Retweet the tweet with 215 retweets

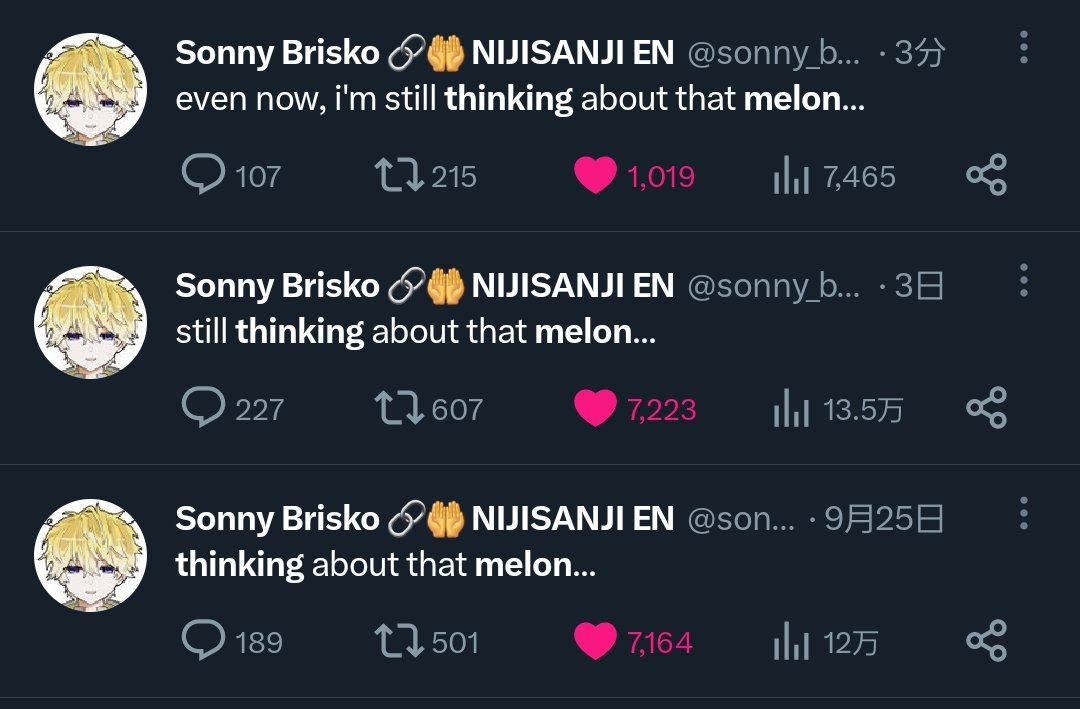click(398, 176)
